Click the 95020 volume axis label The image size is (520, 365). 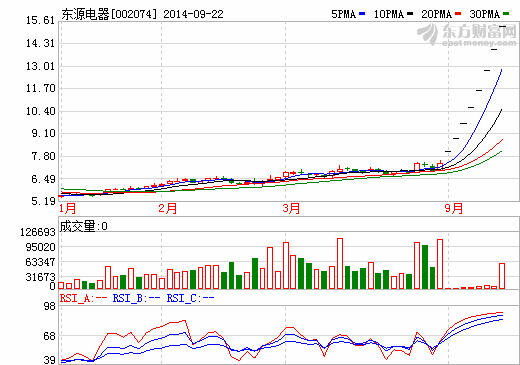tap(40, 247)
